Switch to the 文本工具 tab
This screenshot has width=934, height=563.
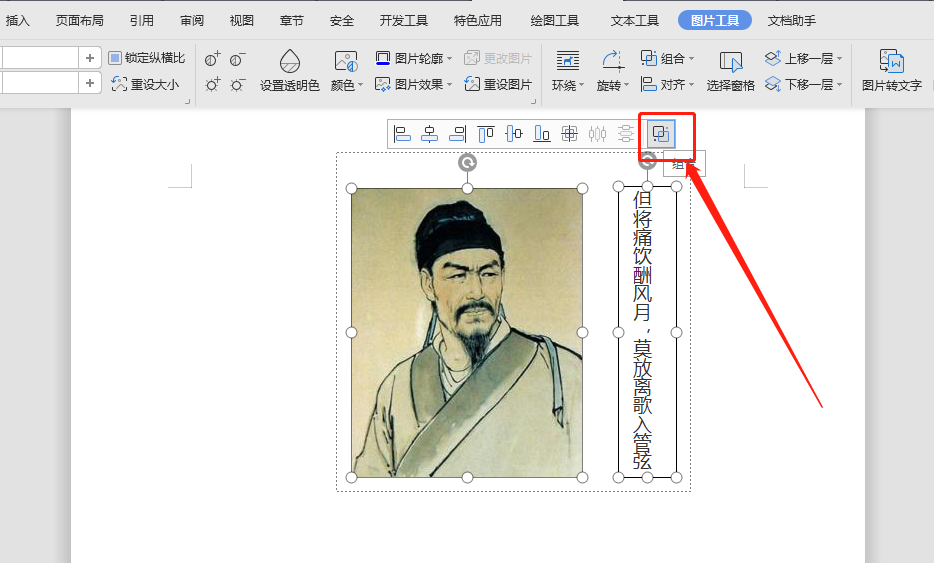[634, 21]
